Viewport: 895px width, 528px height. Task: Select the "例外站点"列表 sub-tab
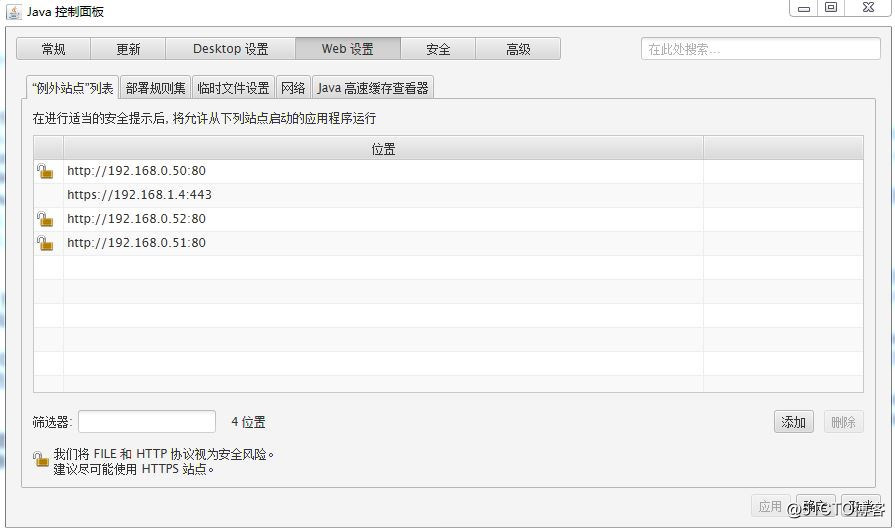72,88
